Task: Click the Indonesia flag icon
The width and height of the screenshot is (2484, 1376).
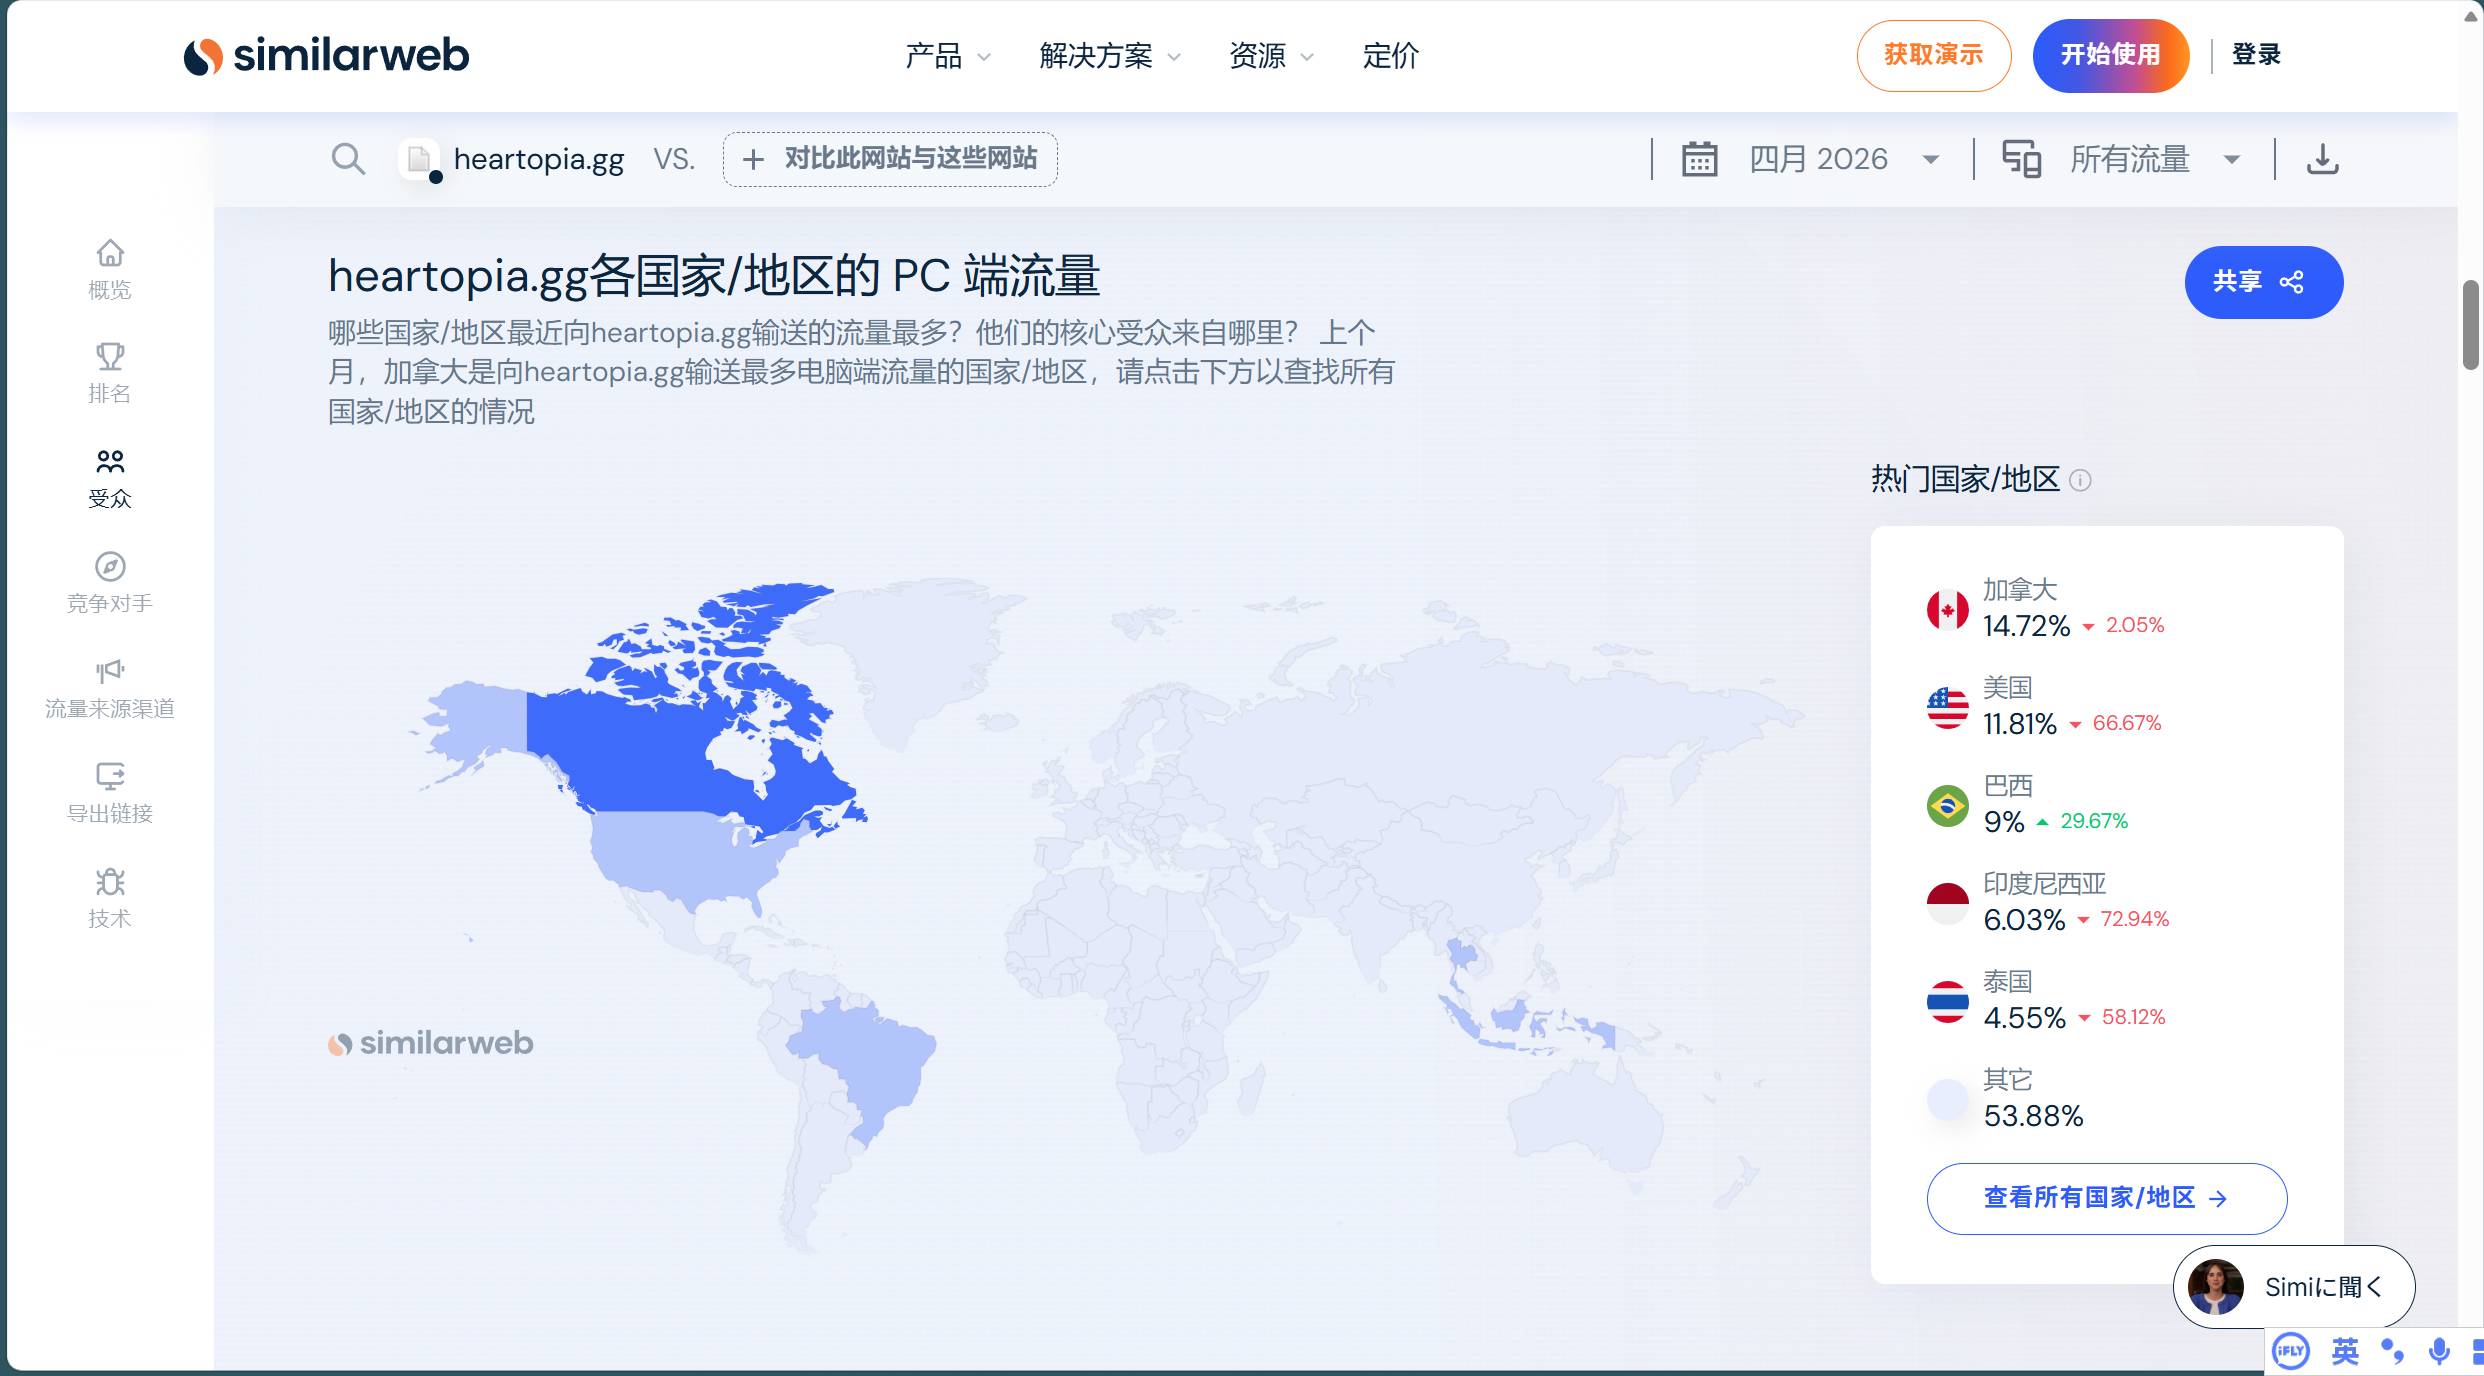Action: point(1947,903)
